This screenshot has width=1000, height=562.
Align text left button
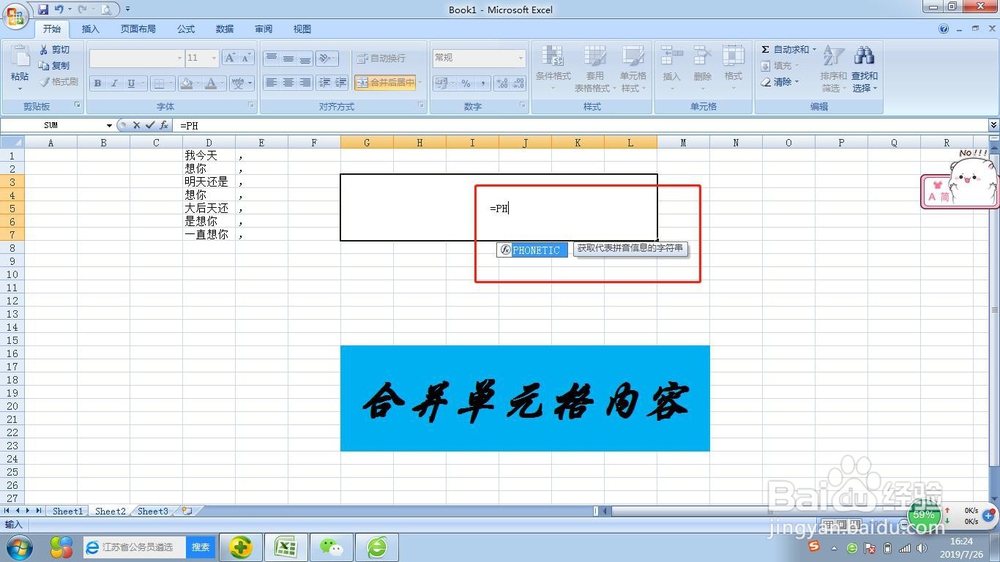point(271,82)
